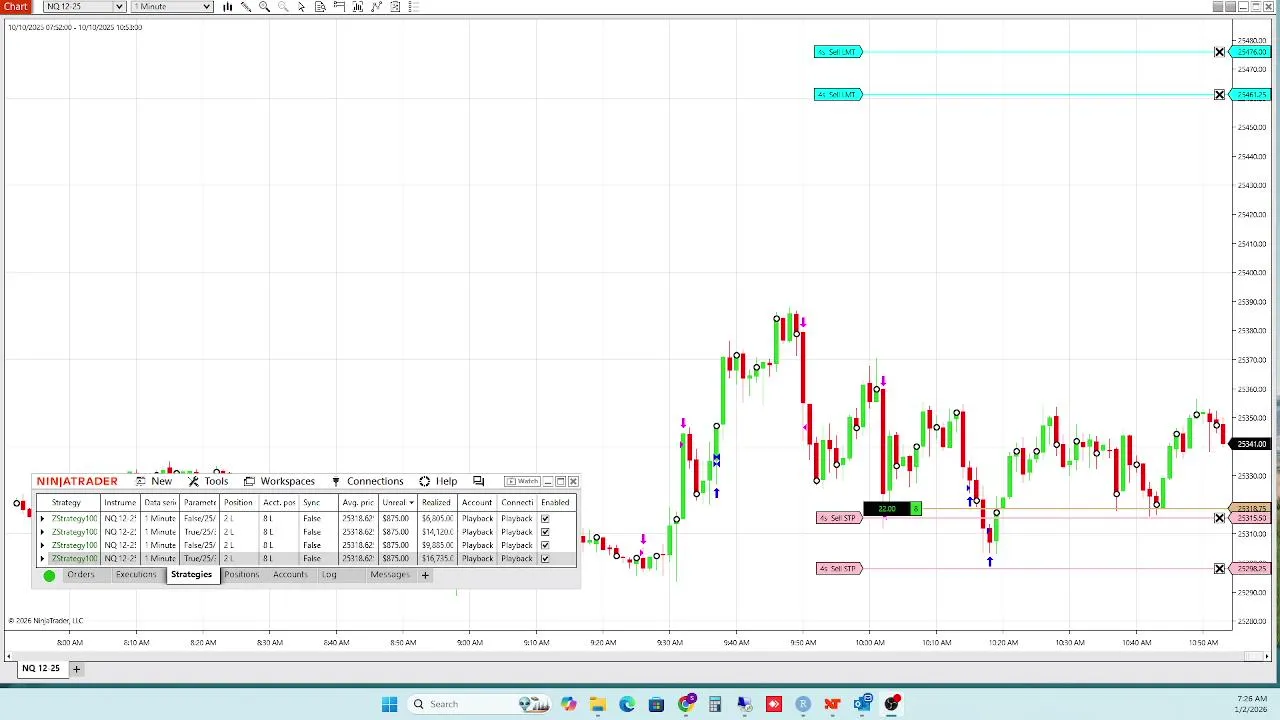
Task: Activate the zoom in magnifier icon
Action: coord(265,7)
